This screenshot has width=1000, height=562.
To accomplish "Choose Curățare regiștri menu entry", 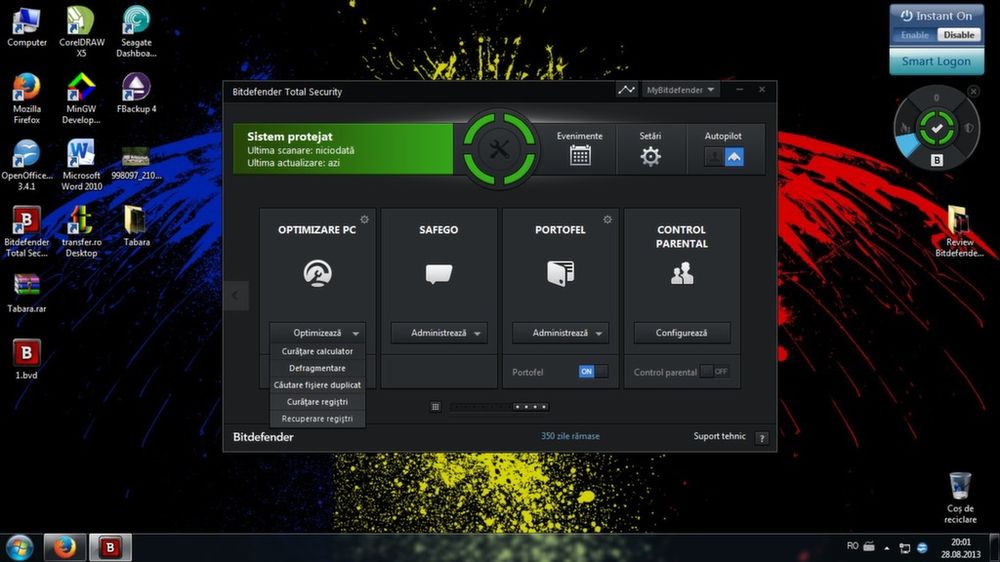I will point(317,402).
